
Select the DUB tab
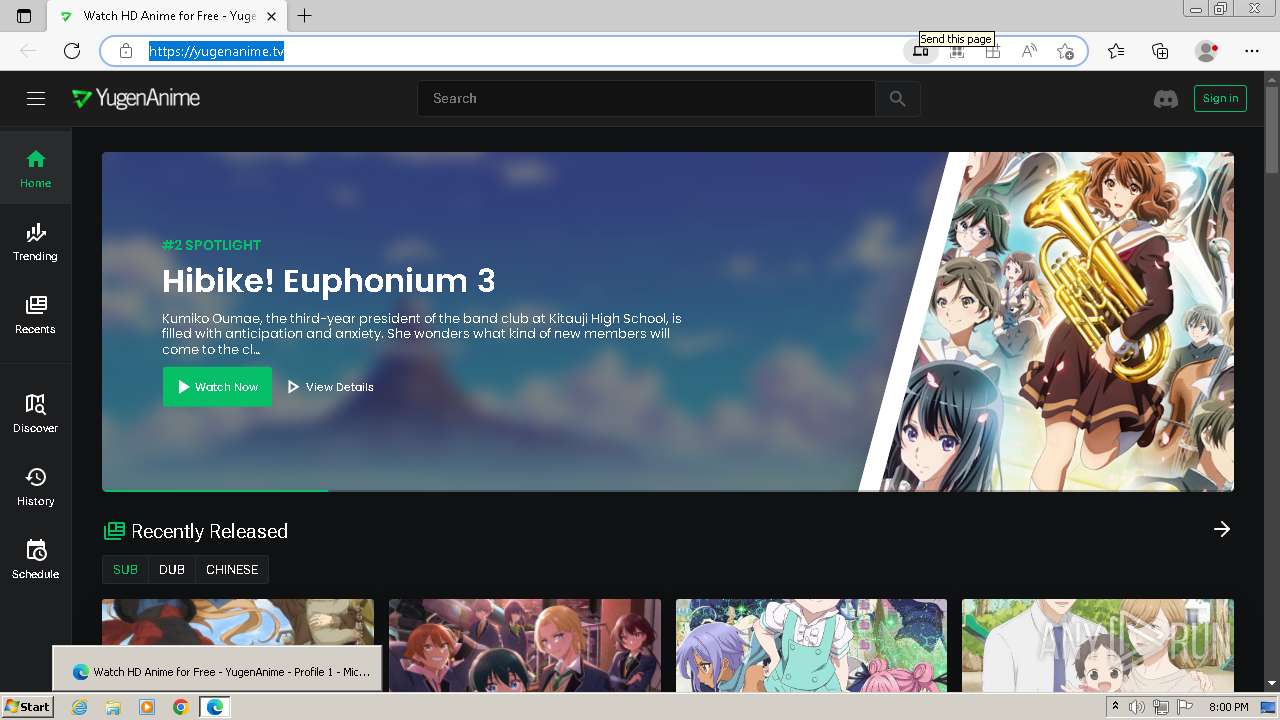coord(172,569)
